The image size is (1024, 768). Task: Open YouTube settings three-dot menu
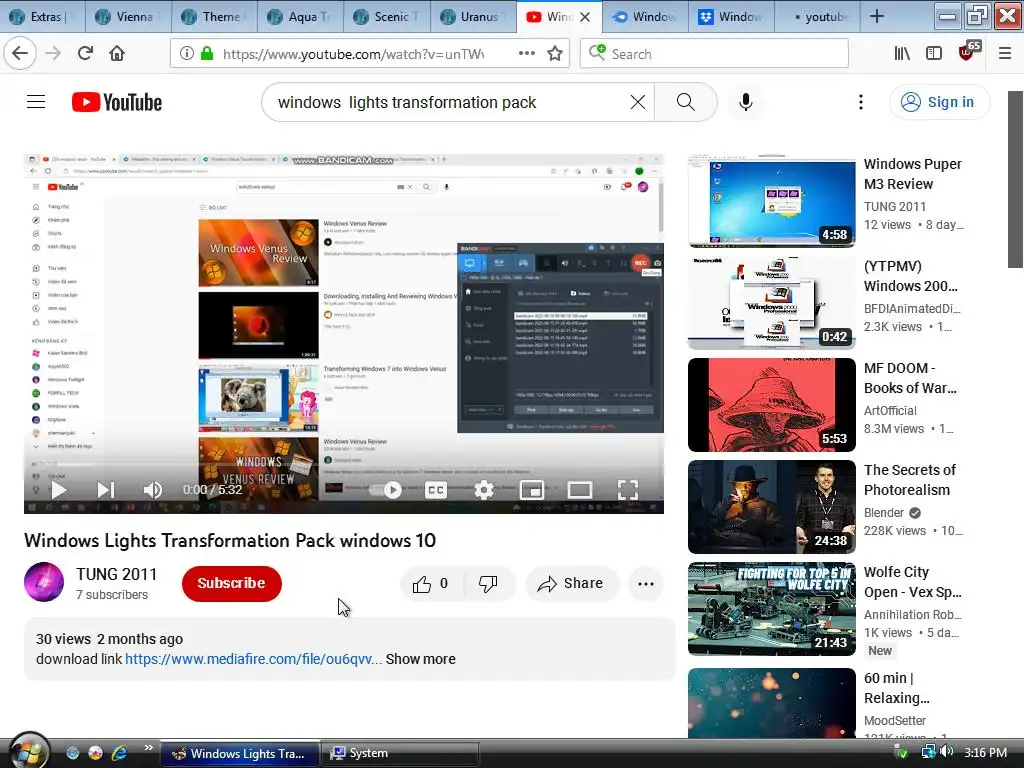(861, 102)
